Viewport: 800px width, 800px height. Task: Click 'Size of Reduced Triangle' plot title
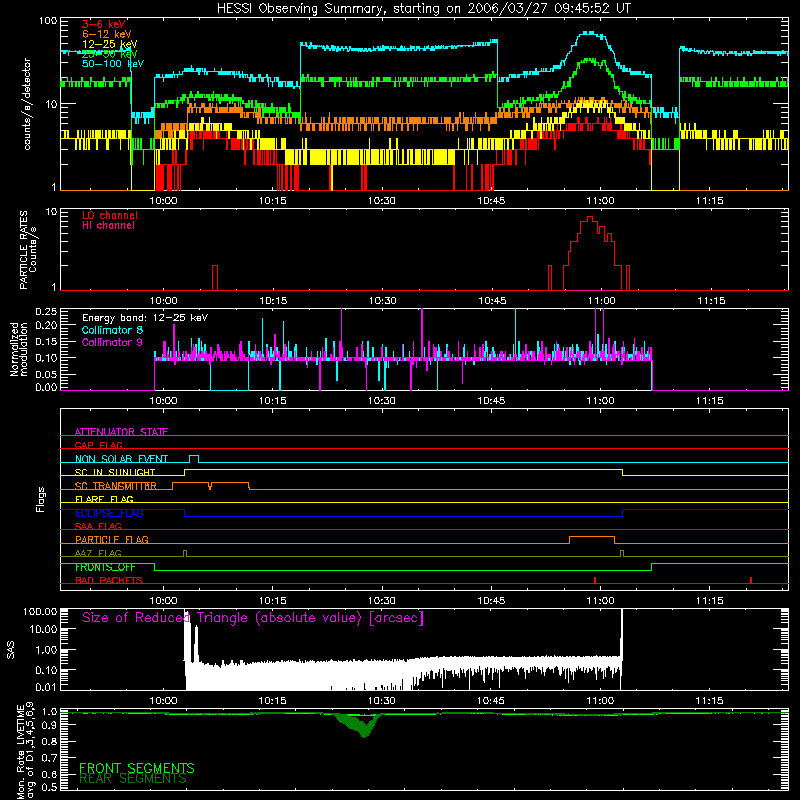(x=253, y=618)
